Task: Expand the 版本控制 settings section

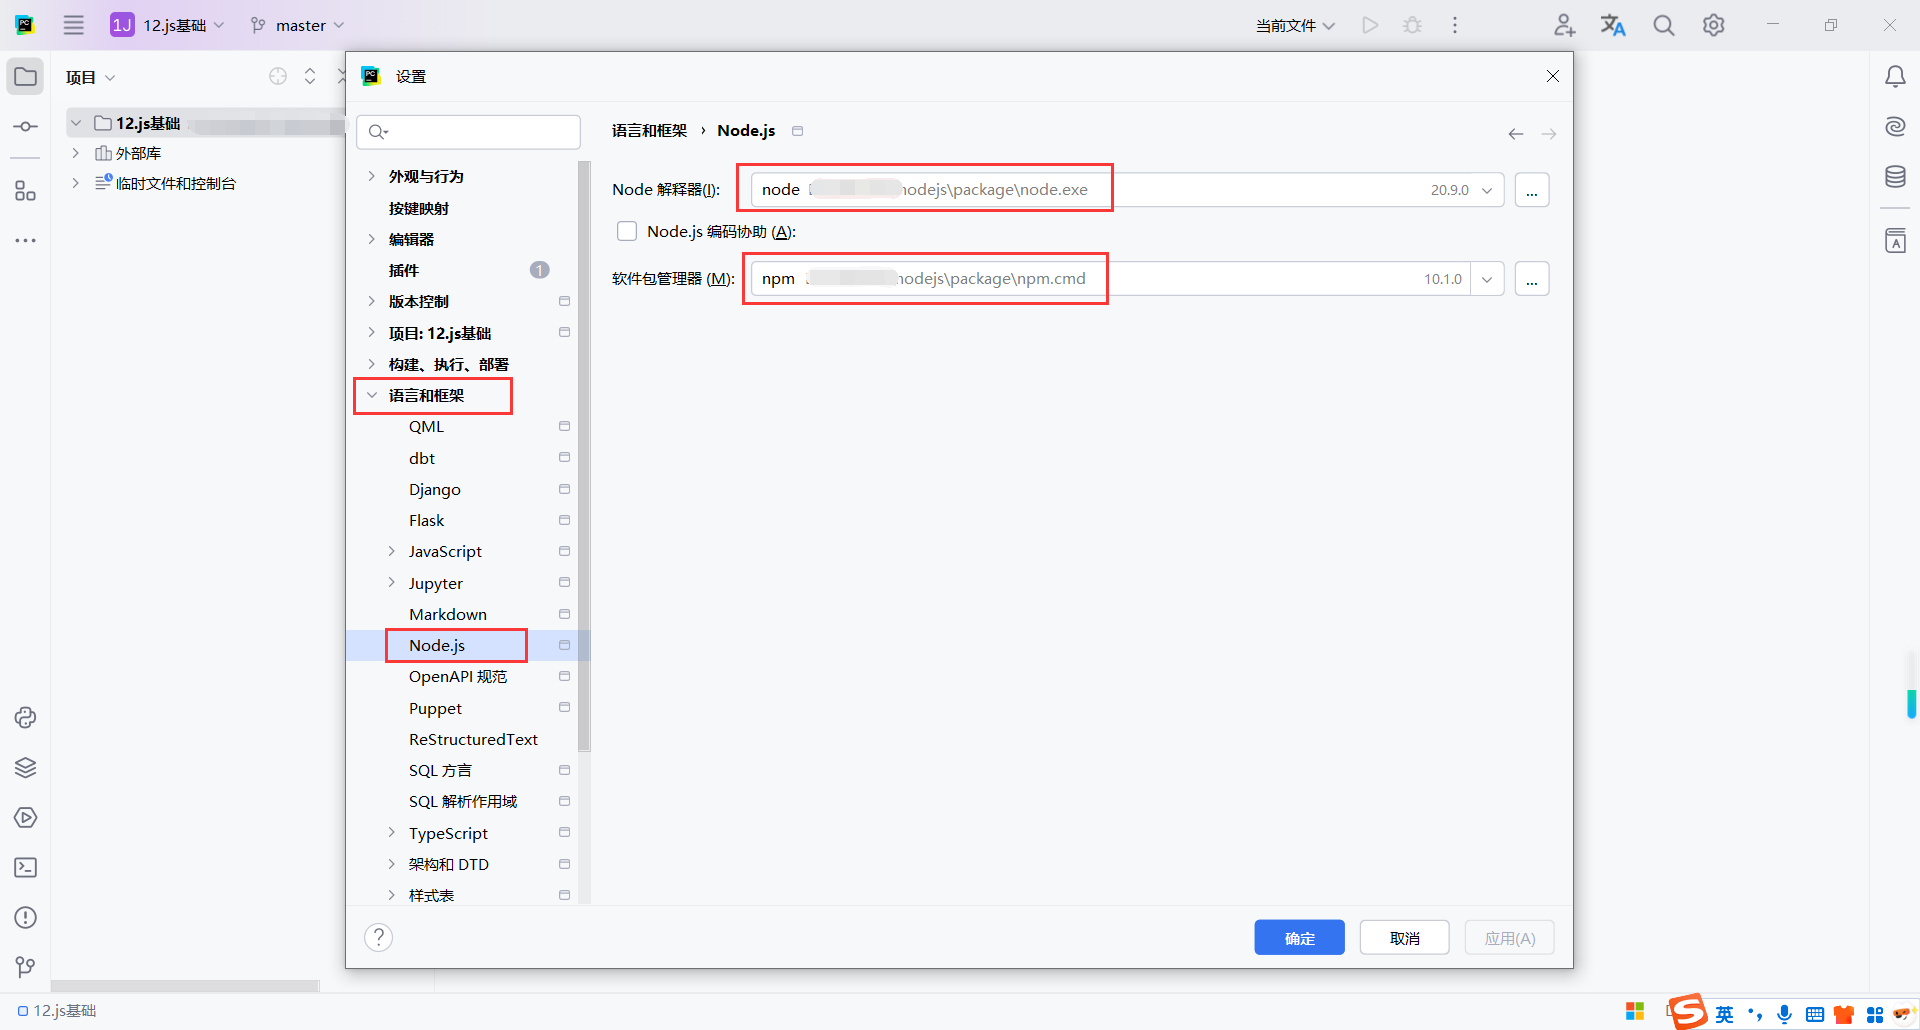Action: point(372,301)
